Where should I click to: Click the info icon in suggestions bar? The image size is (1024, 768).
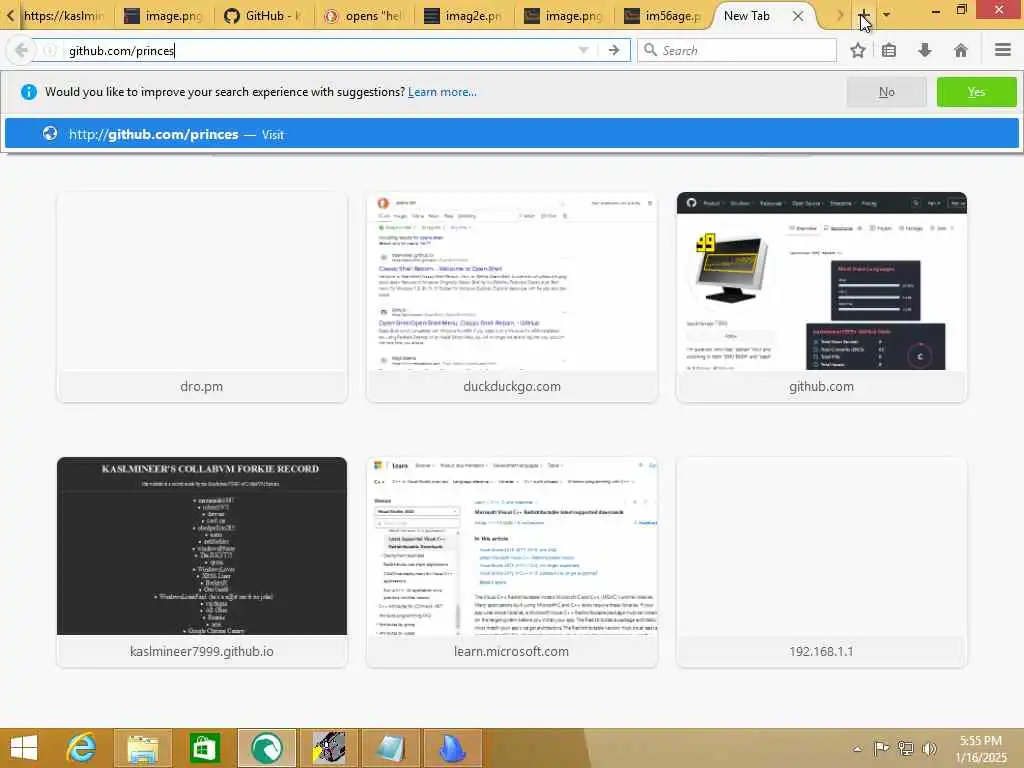(x=29, y=92)
